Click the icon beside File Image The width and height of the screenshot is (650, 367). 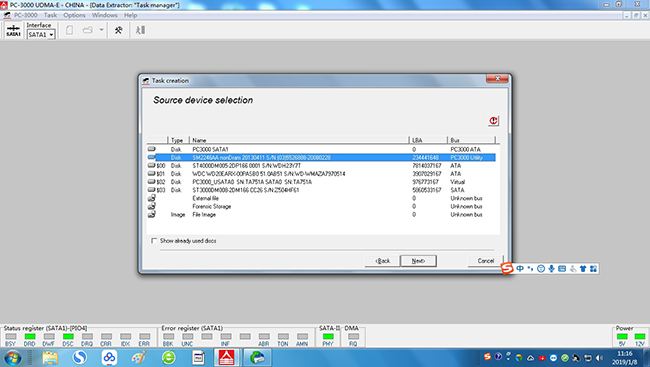tap(152, 214)
